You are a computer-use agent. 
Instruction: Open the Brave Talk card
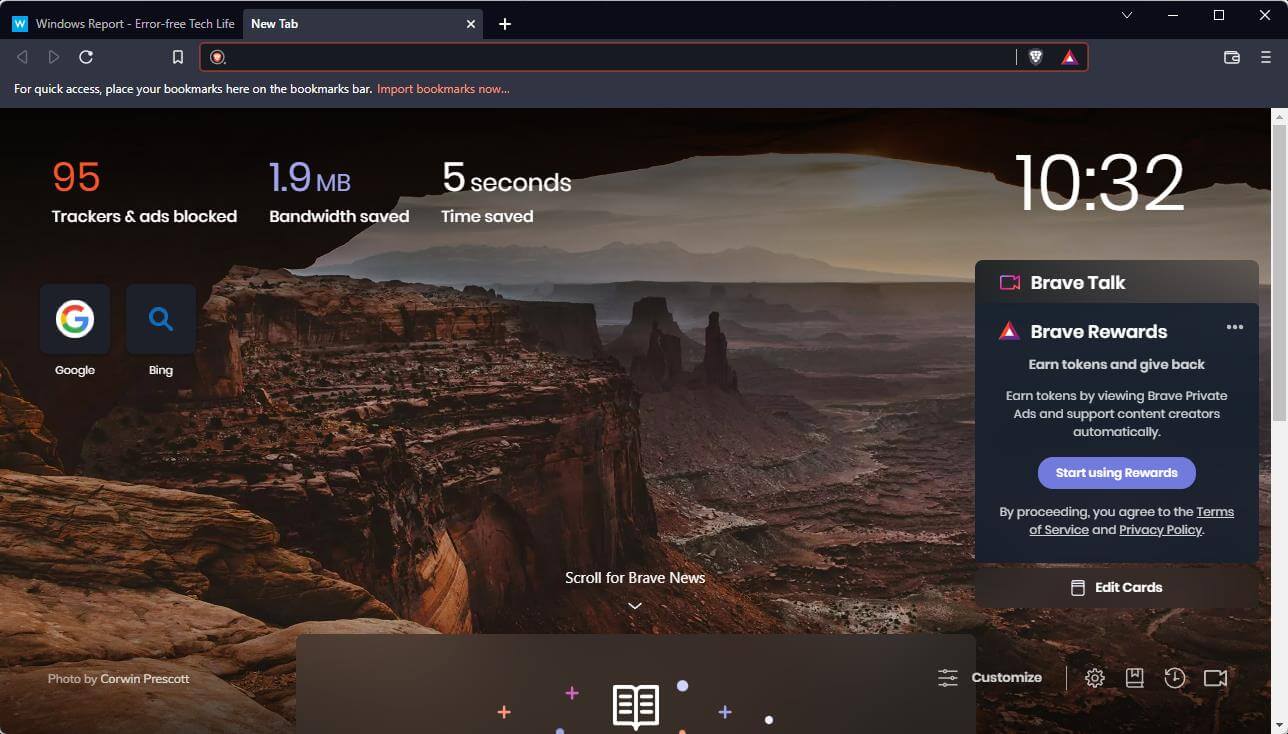tap(1117, 282)
